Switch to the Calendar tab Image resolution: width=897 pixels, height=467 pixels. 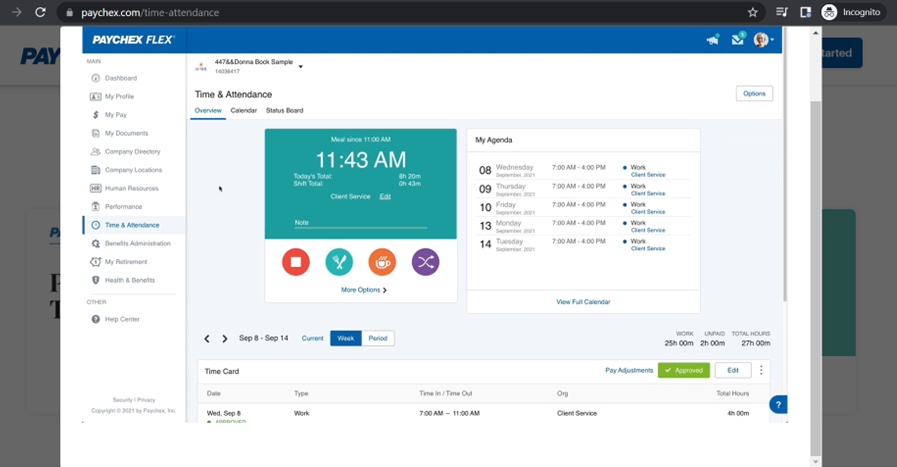pyautogui.click(x=244, y=110)
